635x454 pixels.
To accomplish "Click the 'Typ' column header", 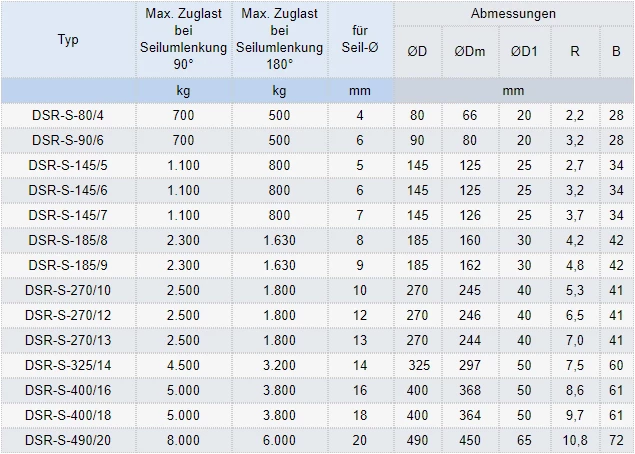I will [x=68, y=40].
